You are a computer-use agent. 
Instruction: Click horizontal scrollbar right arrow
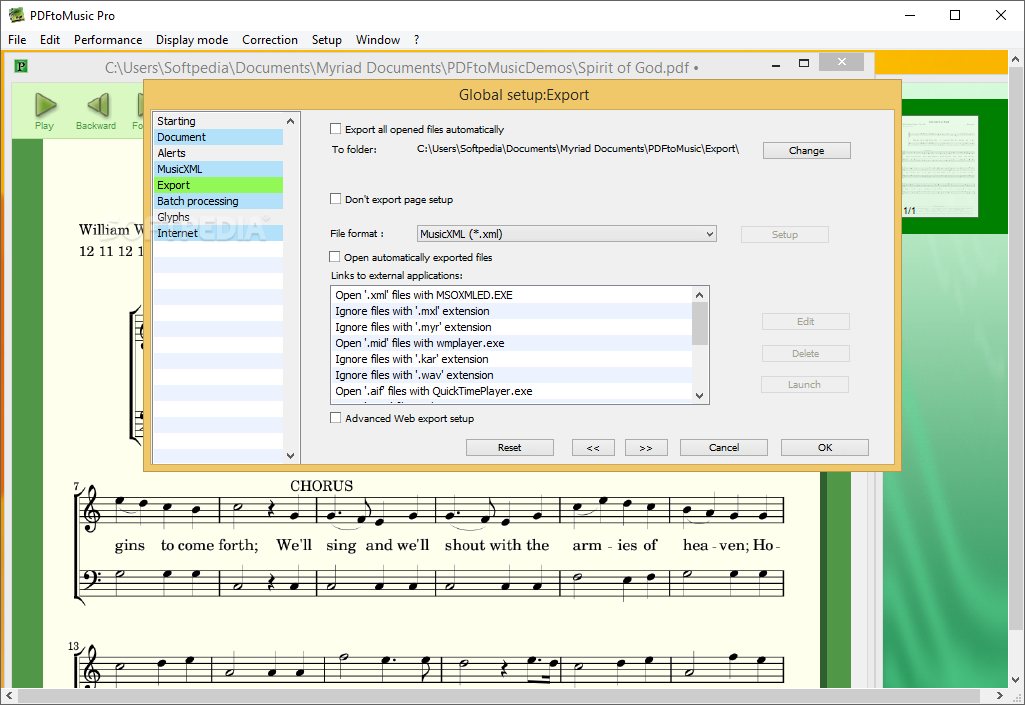(x=1000, y=695)
